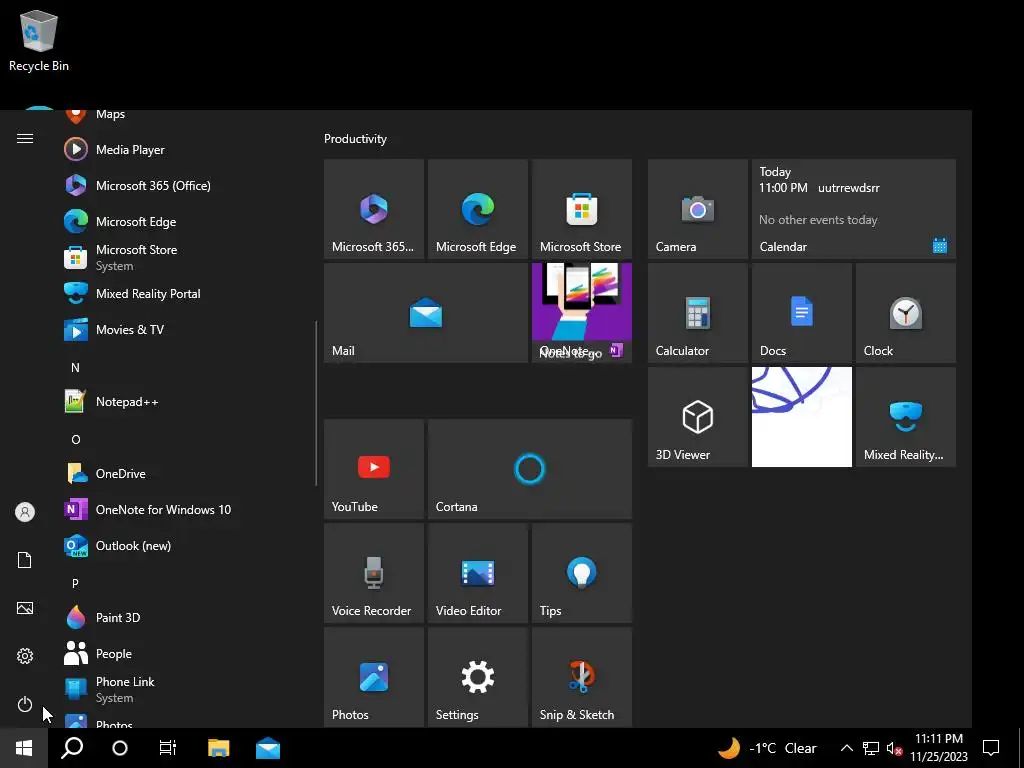Open Cortana circle on the taskbar
The width and height of the screenshot is (1024, 768).
(x=120, y=748)
